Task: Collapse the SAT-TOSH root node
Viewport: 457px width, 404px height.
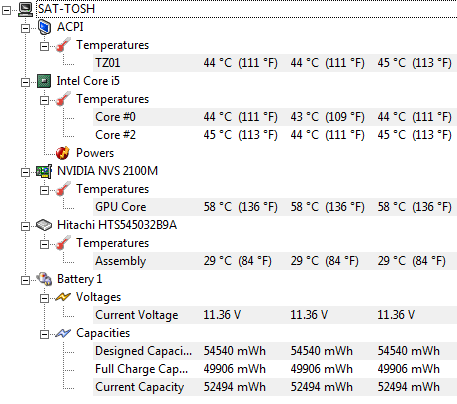Action: pyautogui.click(x=6, y=11)
